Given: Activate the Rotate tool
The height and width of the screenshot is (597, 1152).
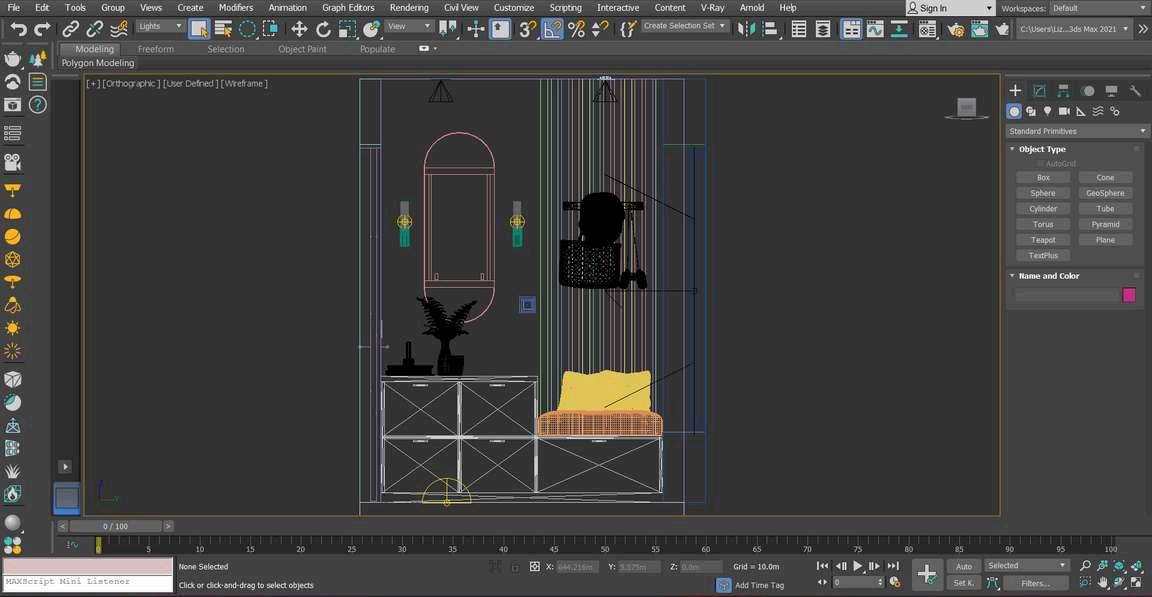Looking at the screenshot, I should [323, 29].
